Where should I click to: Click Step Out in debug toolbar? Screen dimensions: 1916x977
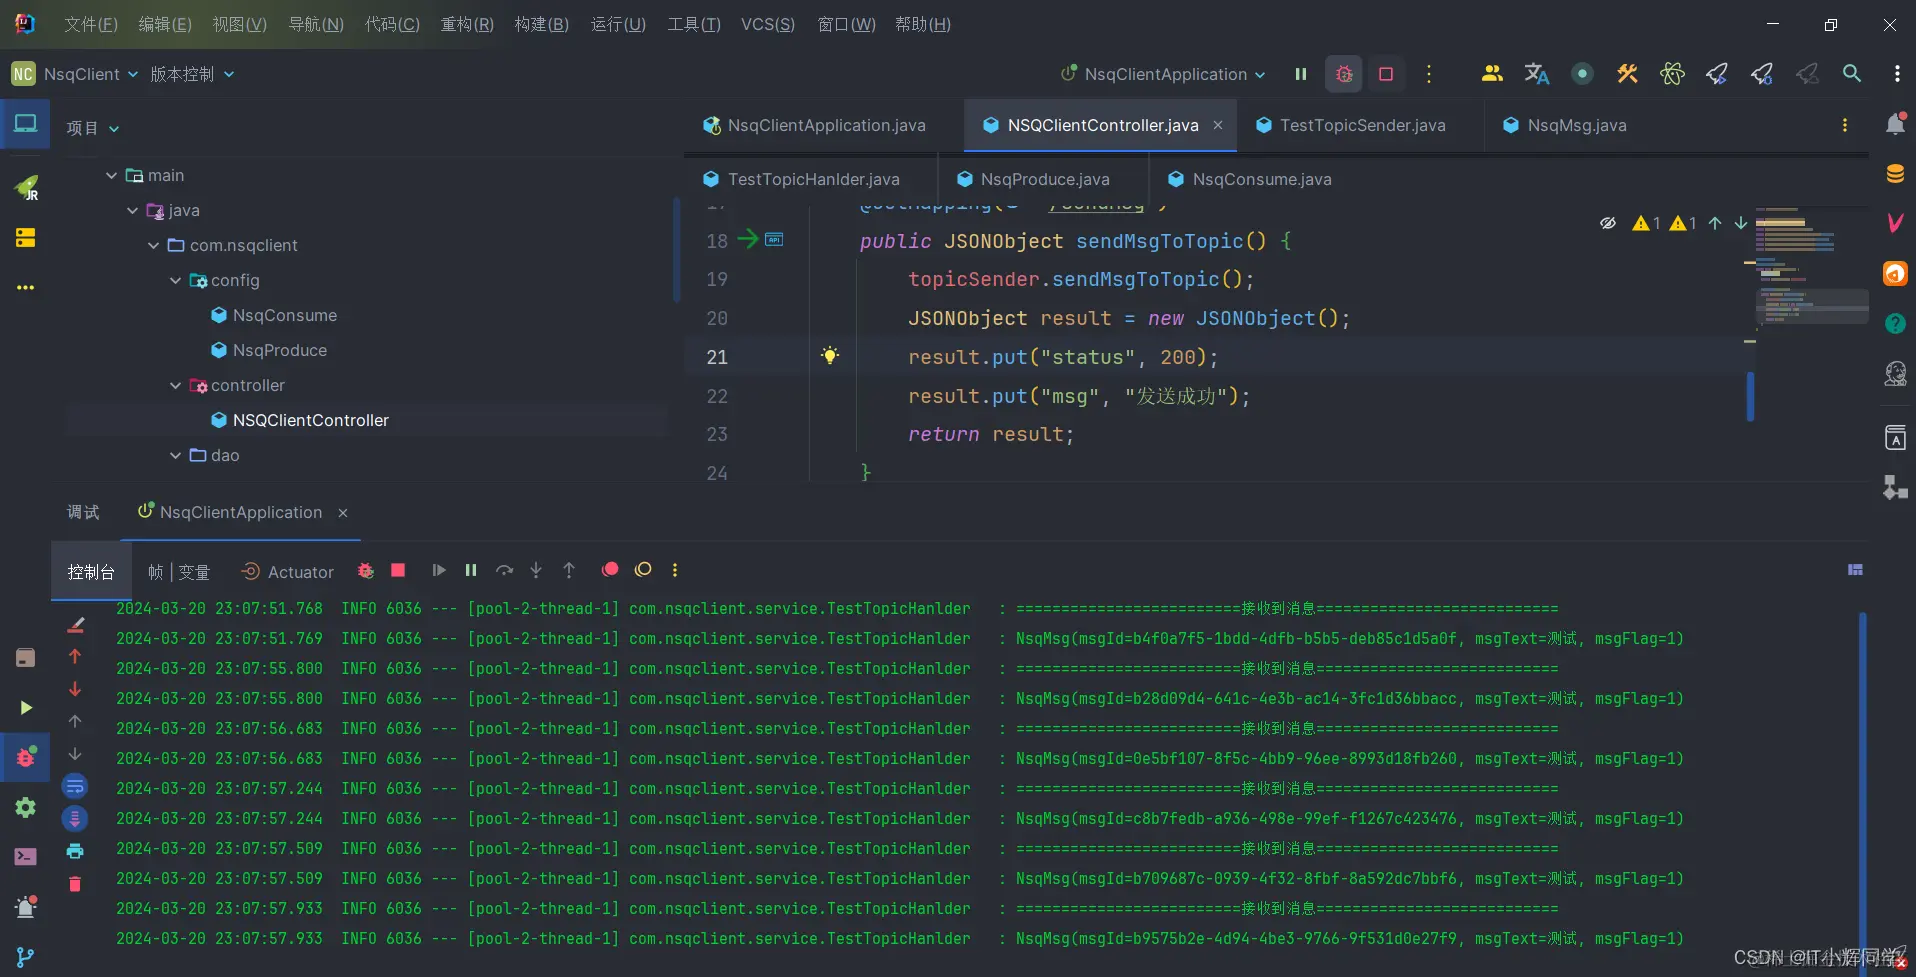(569, 570)
